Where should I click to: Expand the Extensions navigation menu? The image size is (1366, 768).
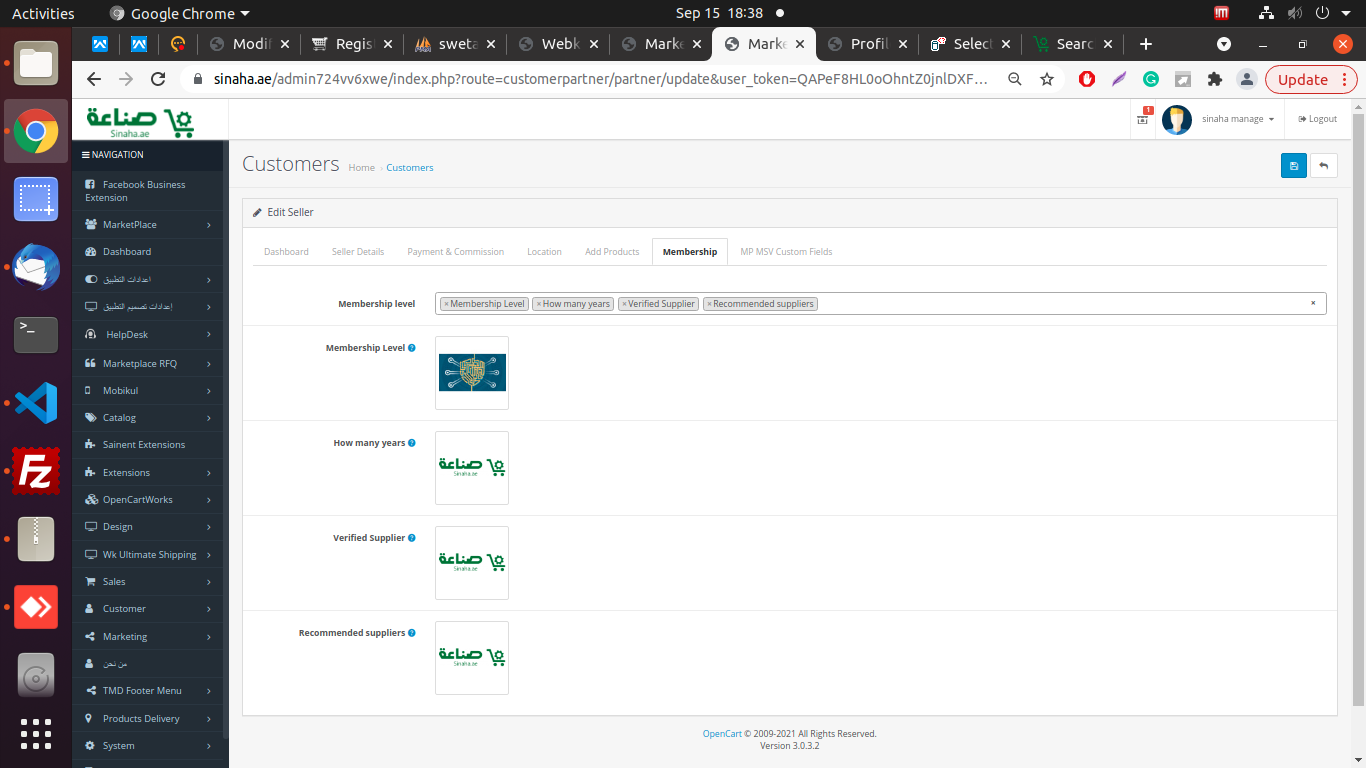(x=147, y=473)
